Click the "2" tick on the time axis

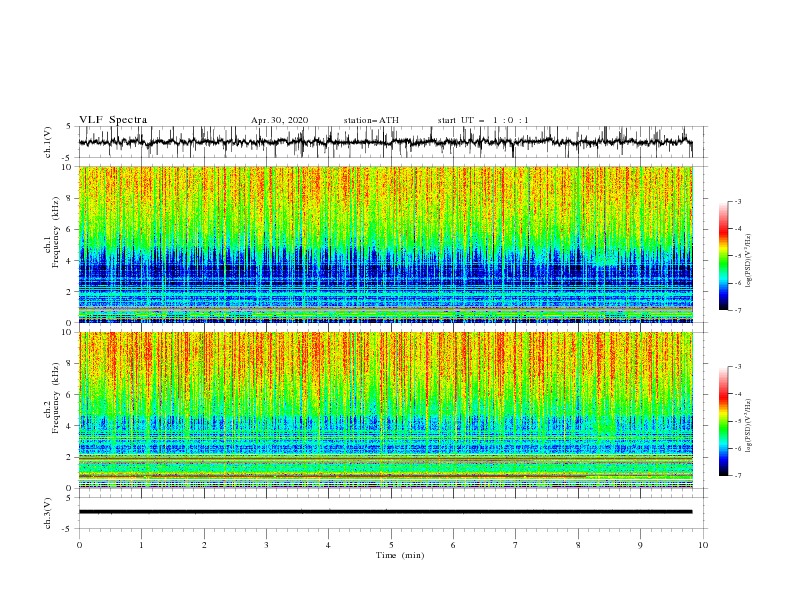204,545
